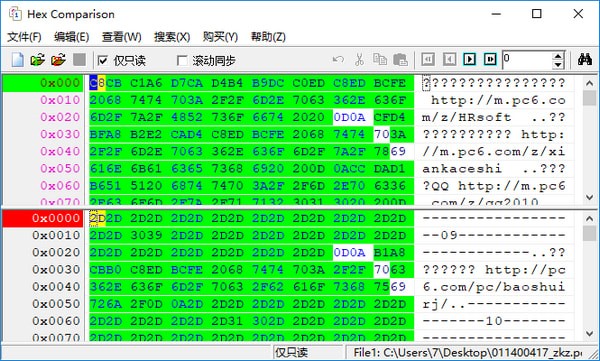Uncheck the 仅只读 read-only checkbox
The image size is (600, 361).
click(103, 60)
